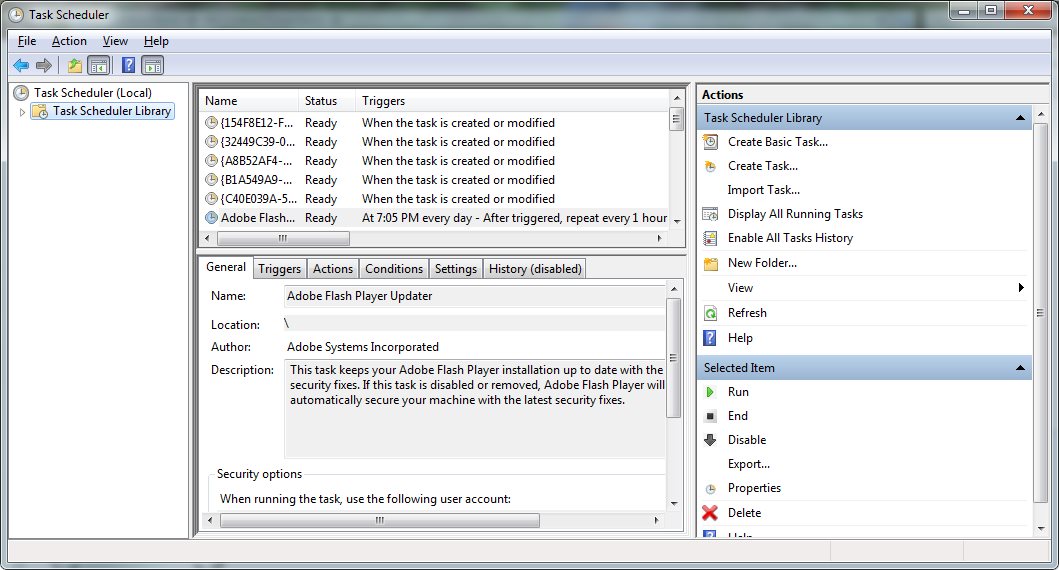
Task: Click the Actions pane scroll-down arrow
Action: tap(1041, 528)
